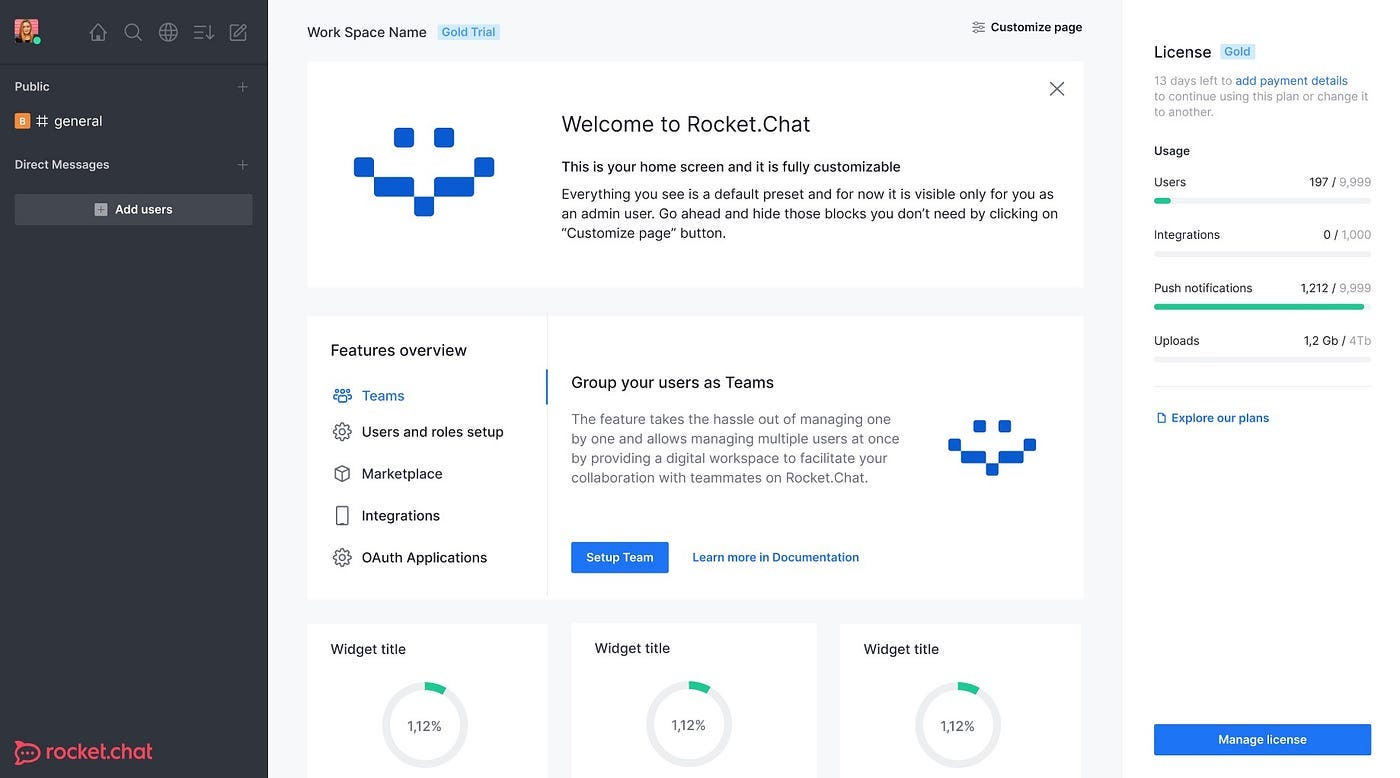Click the Setup Team button

click(620, 558)
